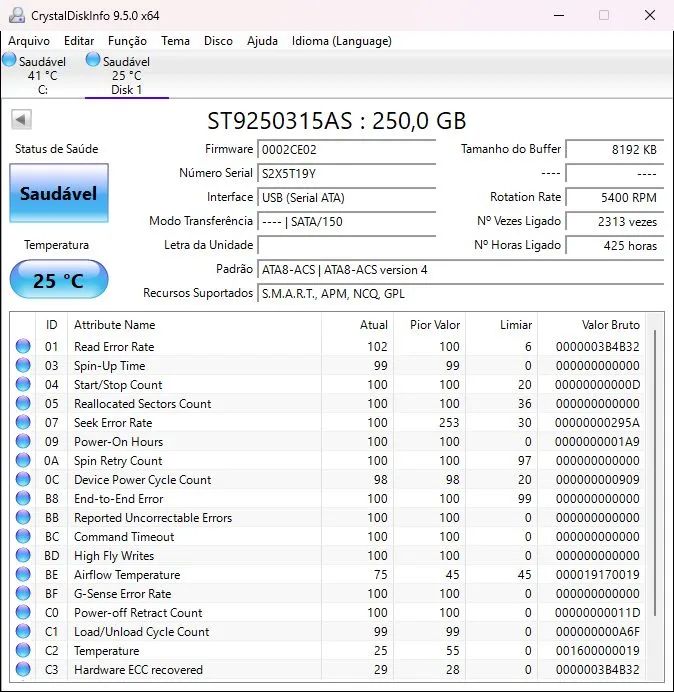This screenshot has height=692, width=674.
Task: Click raw value 001600000019 in Temperature row
Action: (598, 651)
